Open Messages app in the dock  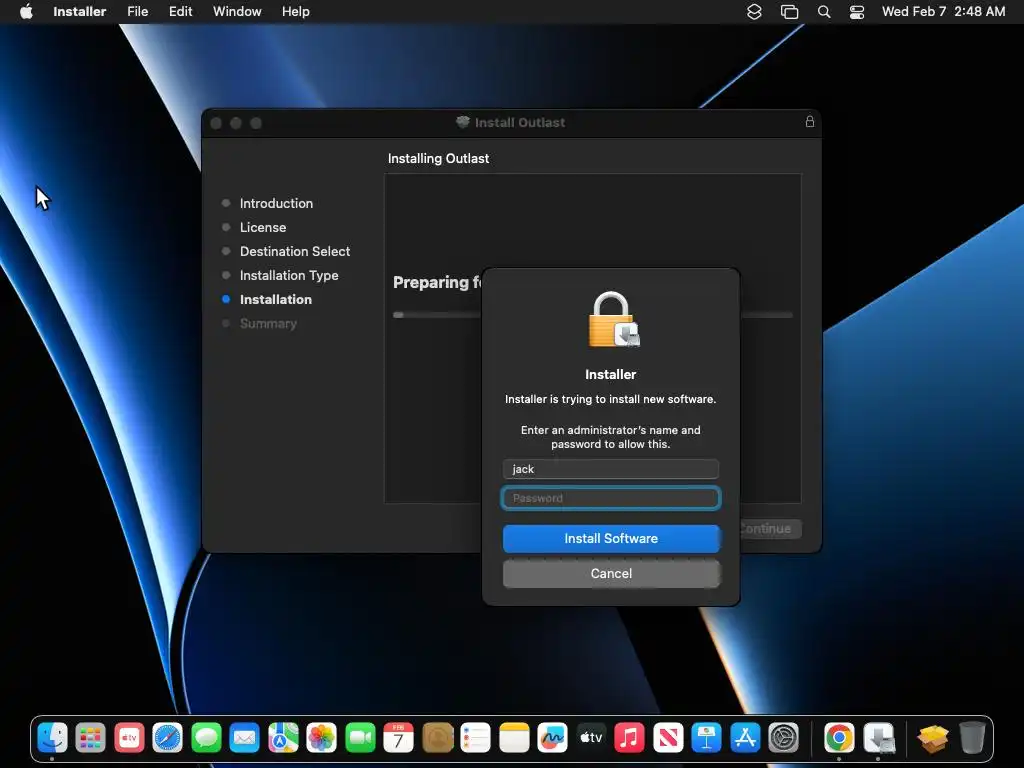coord(206,738)
